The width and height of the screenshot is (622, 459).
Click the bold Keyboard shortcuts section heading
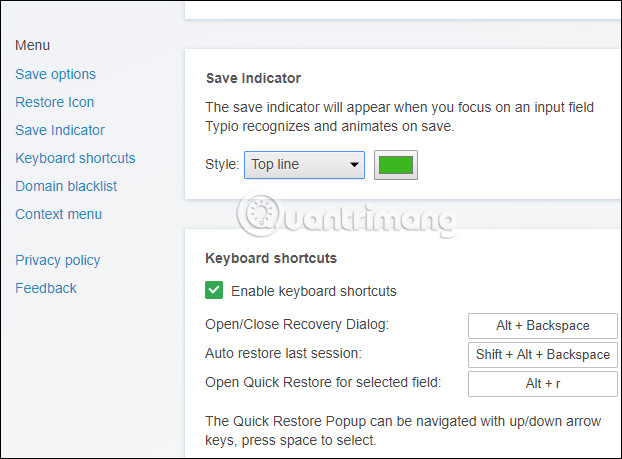(x=271, y=258)
